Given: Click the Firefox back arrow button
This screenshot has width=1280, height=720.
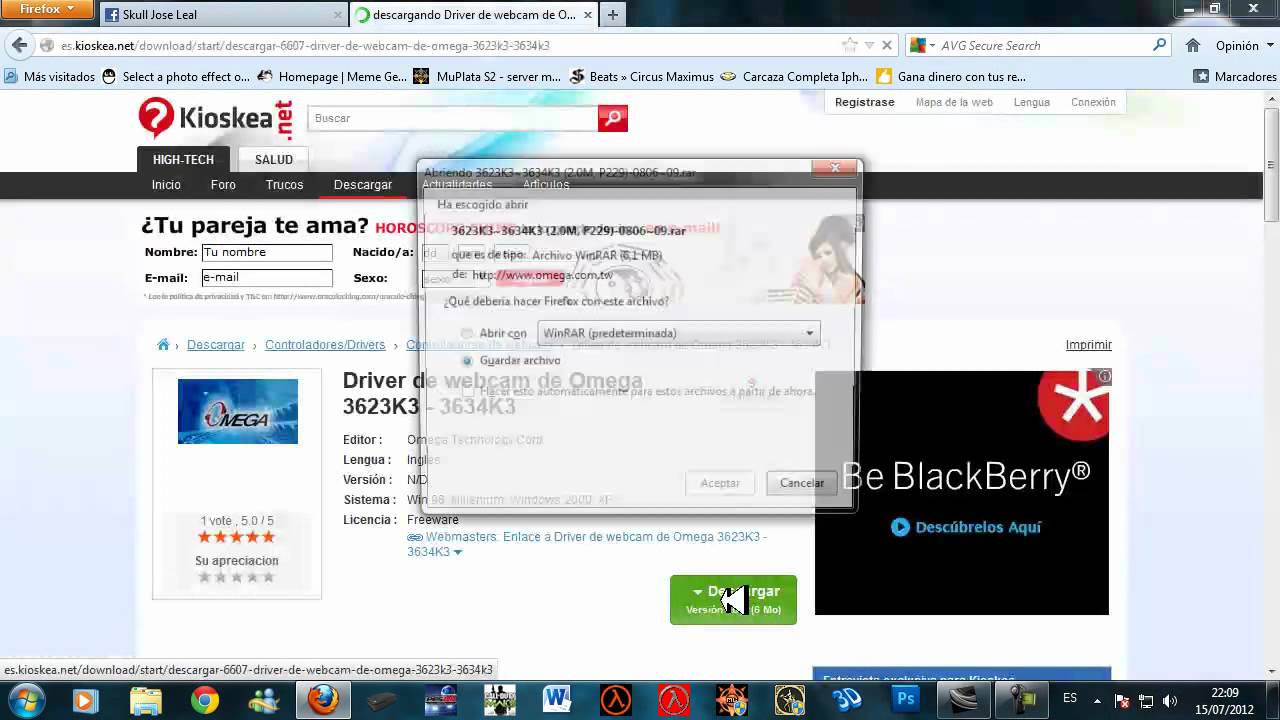Looking at the screenshot, I should [18, 45].
